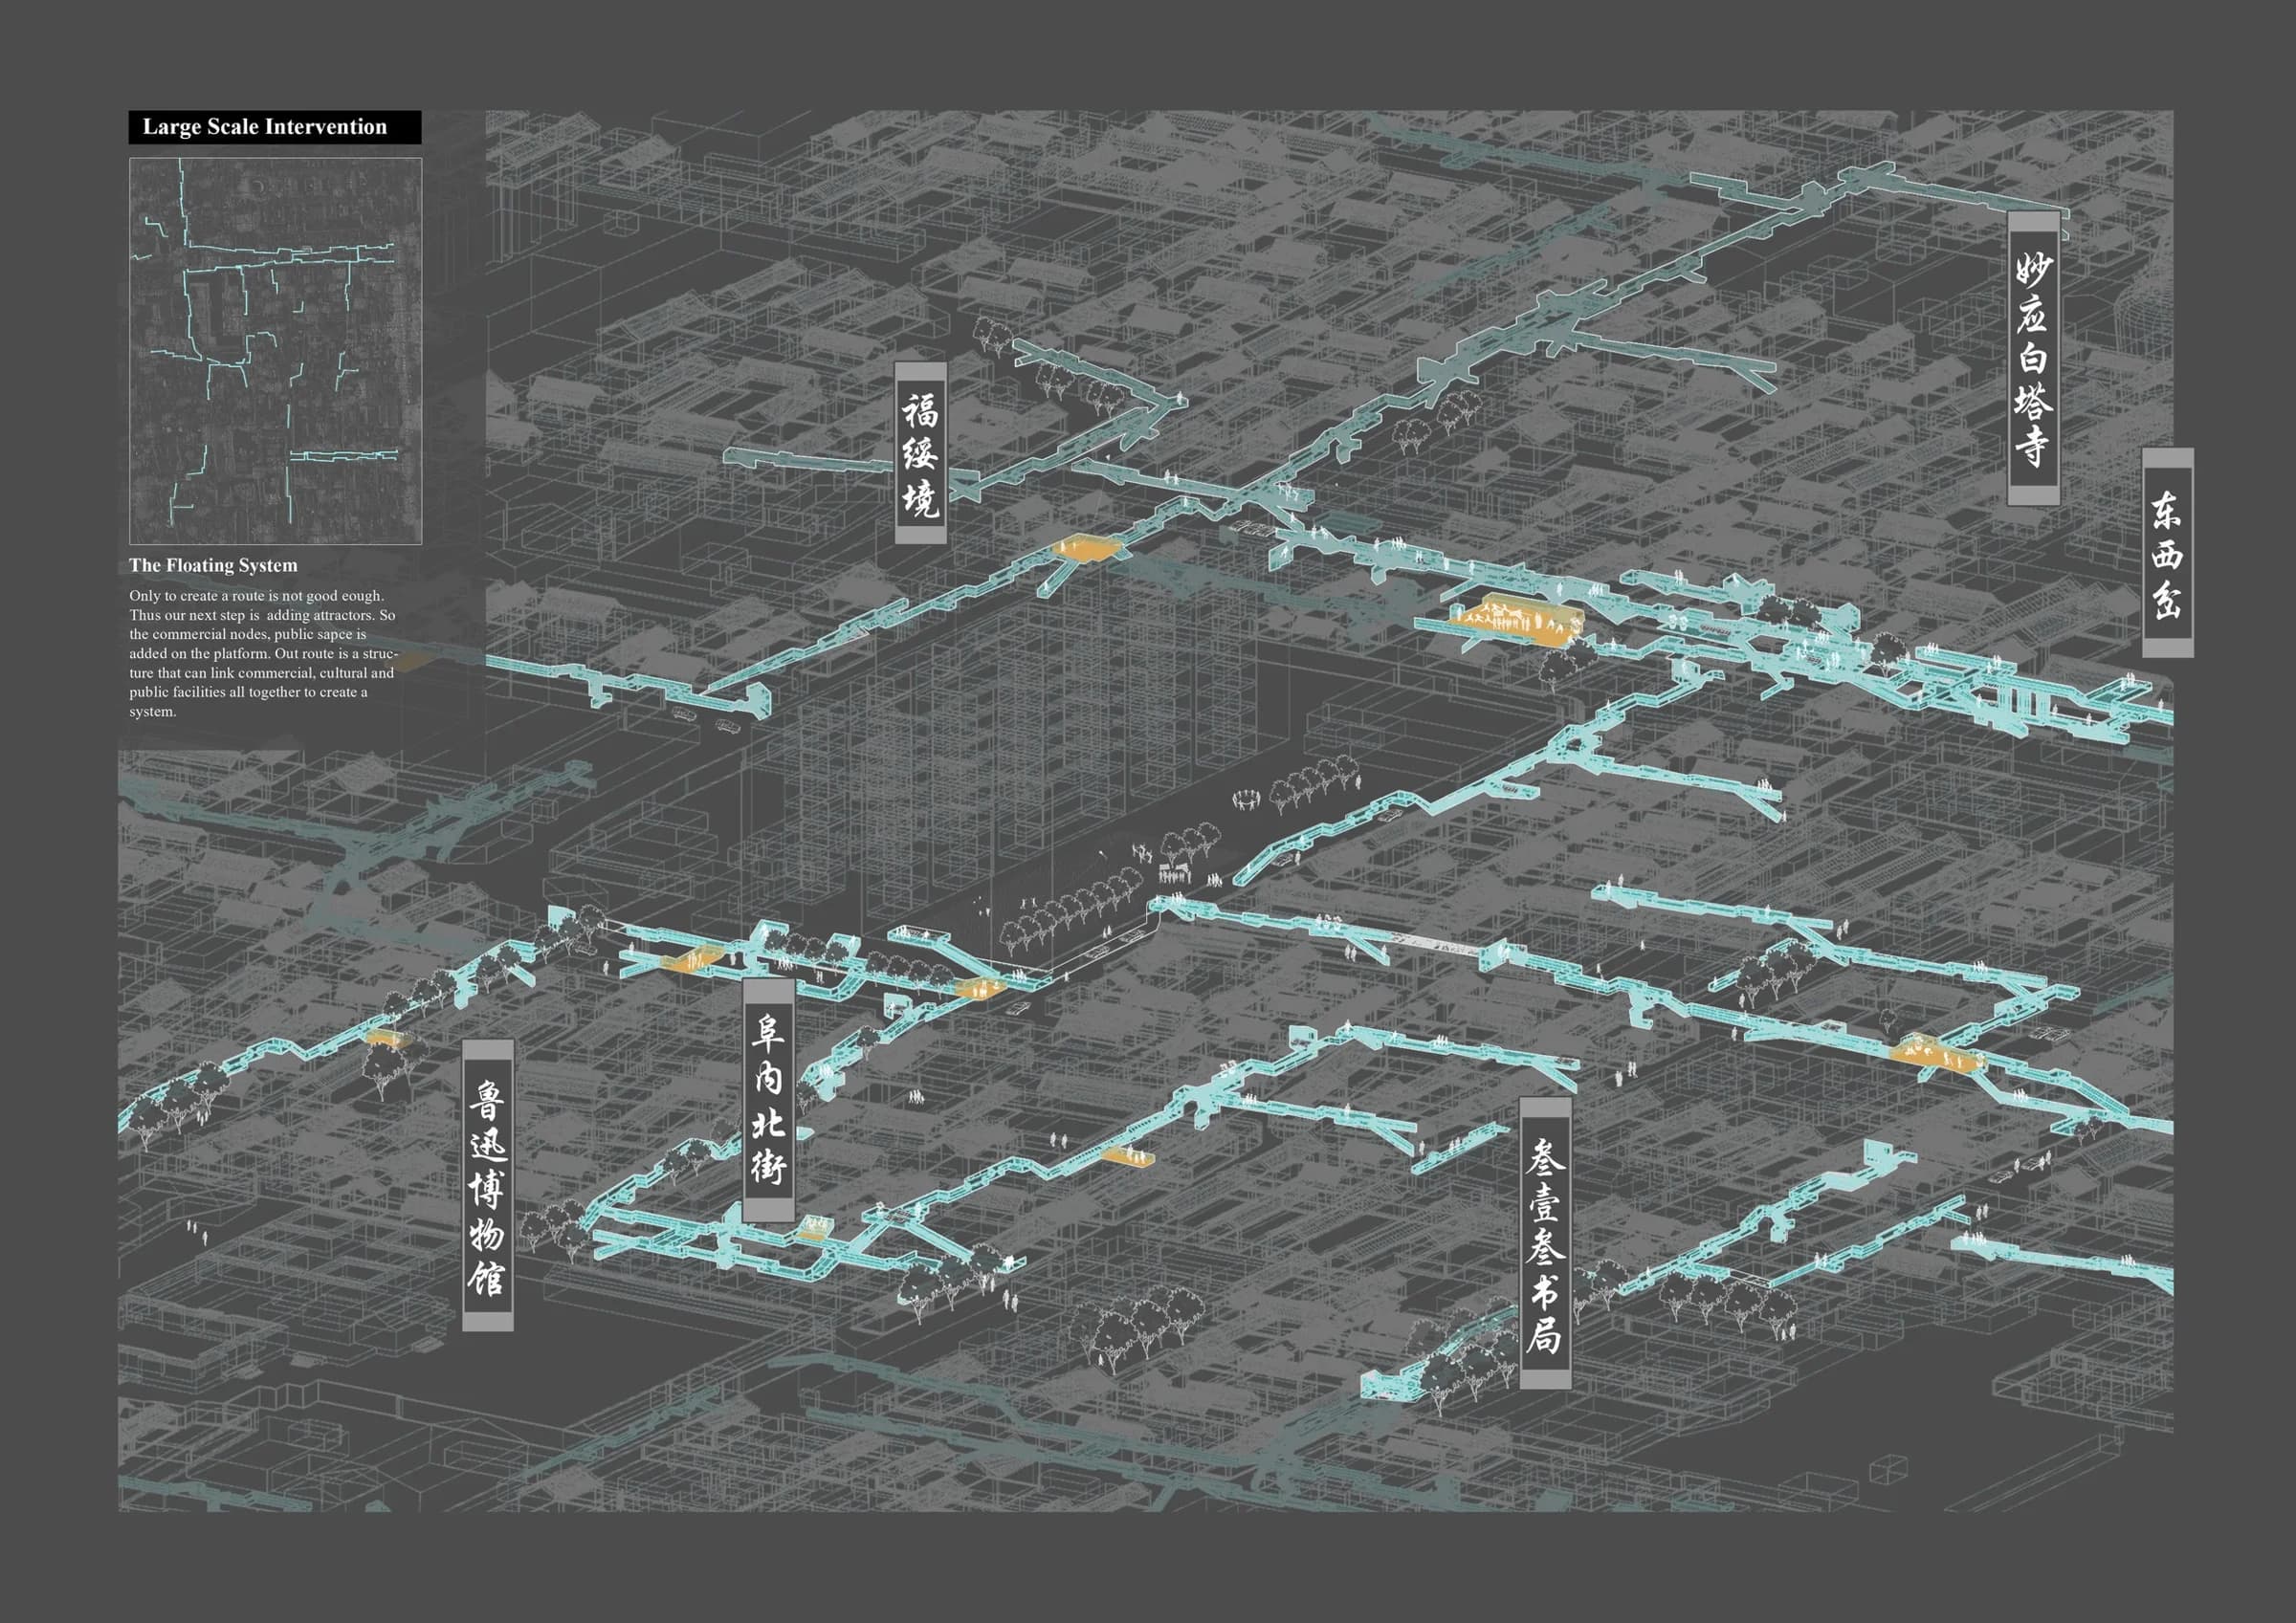The image size is (2296, 1623).
Task: Click the orange node near 福绥境 label
Action: 1086,547
